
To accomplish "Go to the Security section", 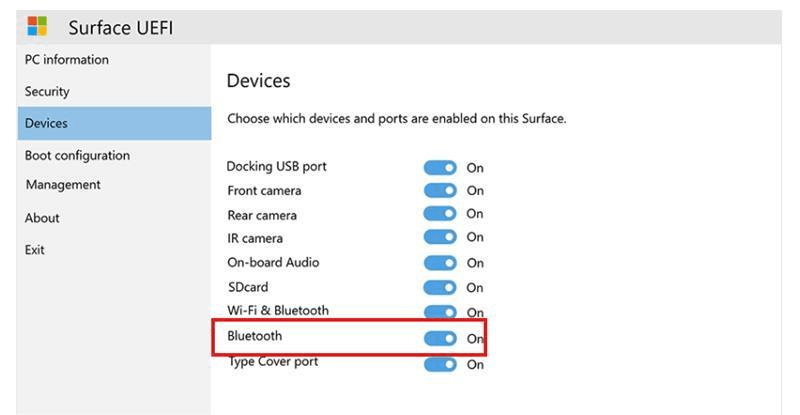I will [47, 92].
